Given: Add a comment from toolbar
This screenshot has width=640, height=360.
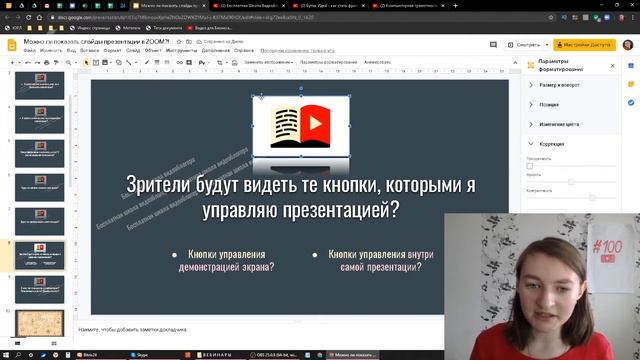Looking at the screenshot, I should 189,62.
